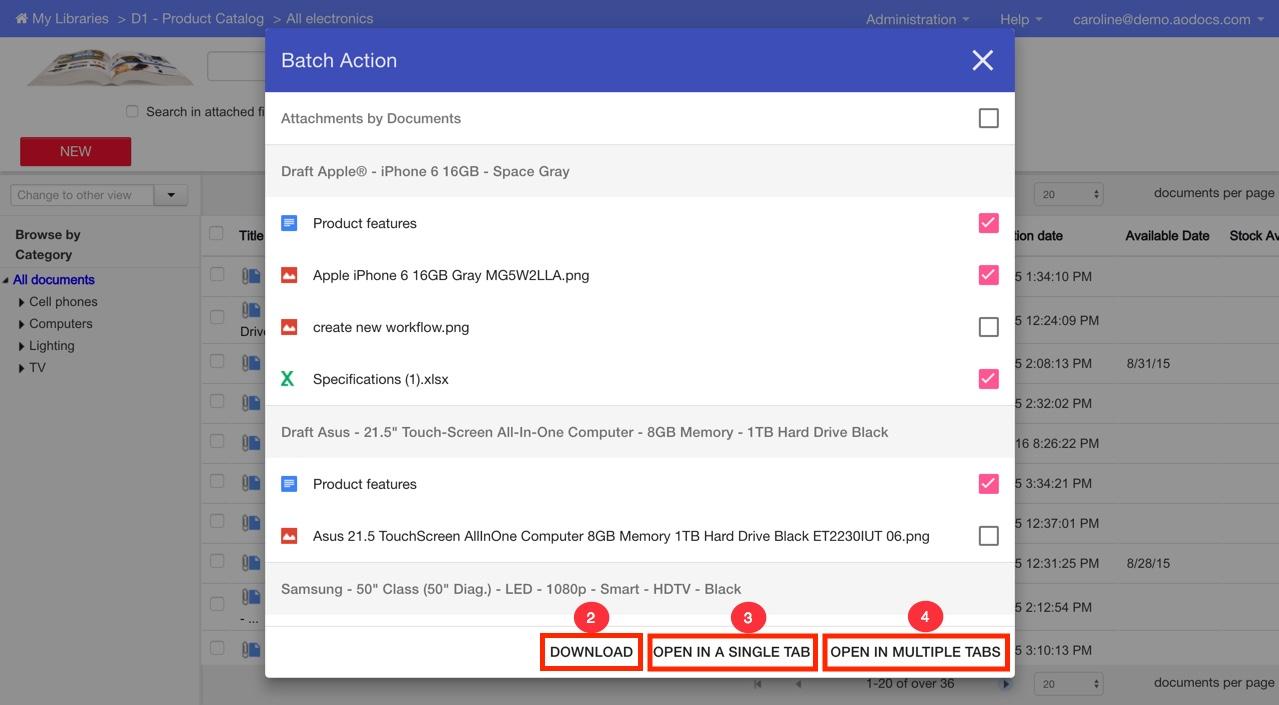Open the Help dropdown menu
1279x705 pixels.
tap(1021, 19)
